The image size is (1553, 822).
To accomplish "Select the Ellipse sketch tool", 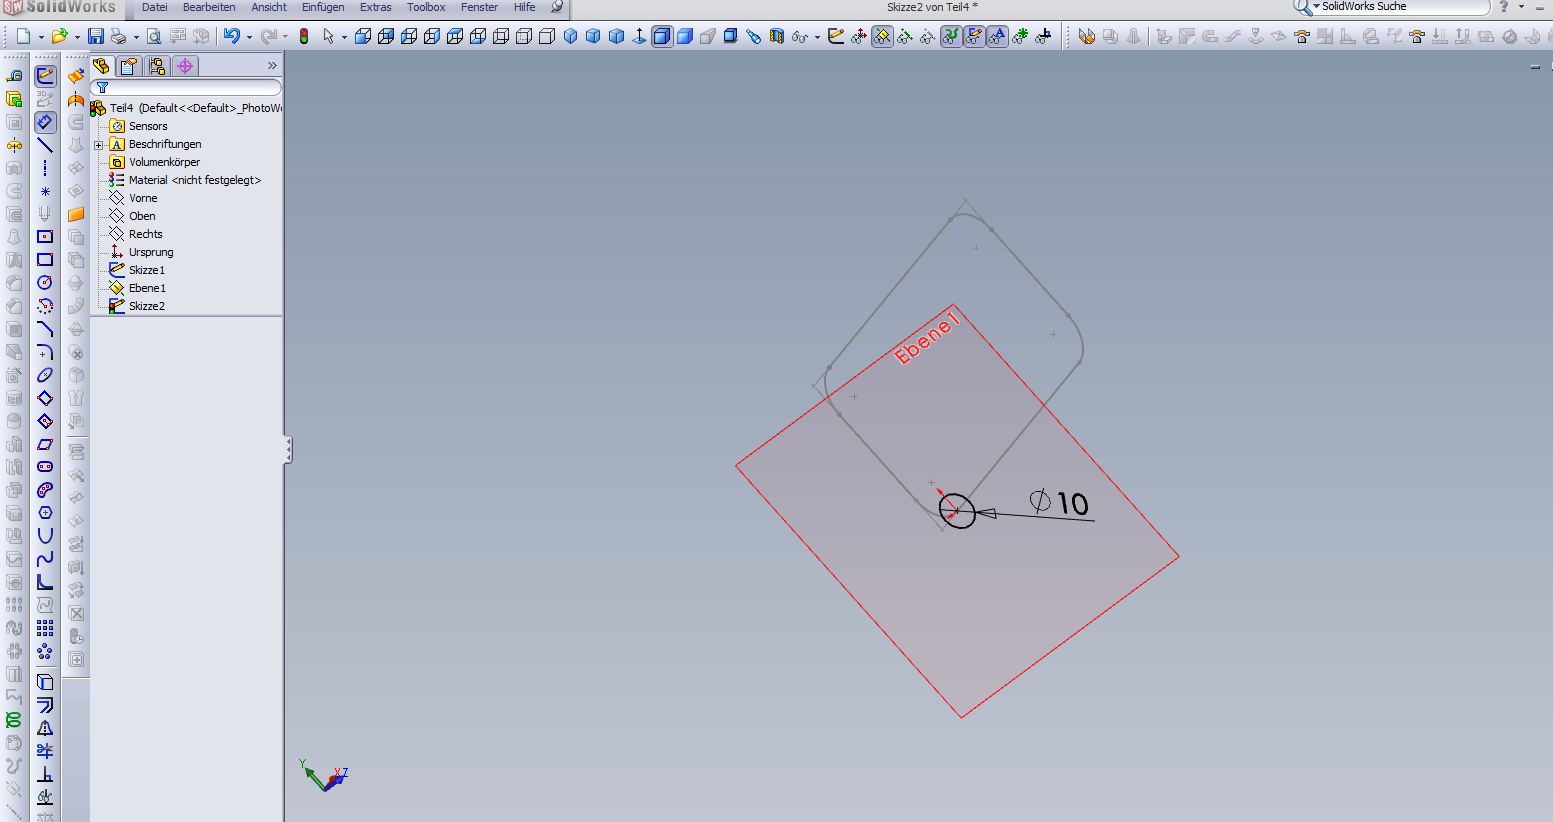I will pyautogui.click(x=45, y=375).
